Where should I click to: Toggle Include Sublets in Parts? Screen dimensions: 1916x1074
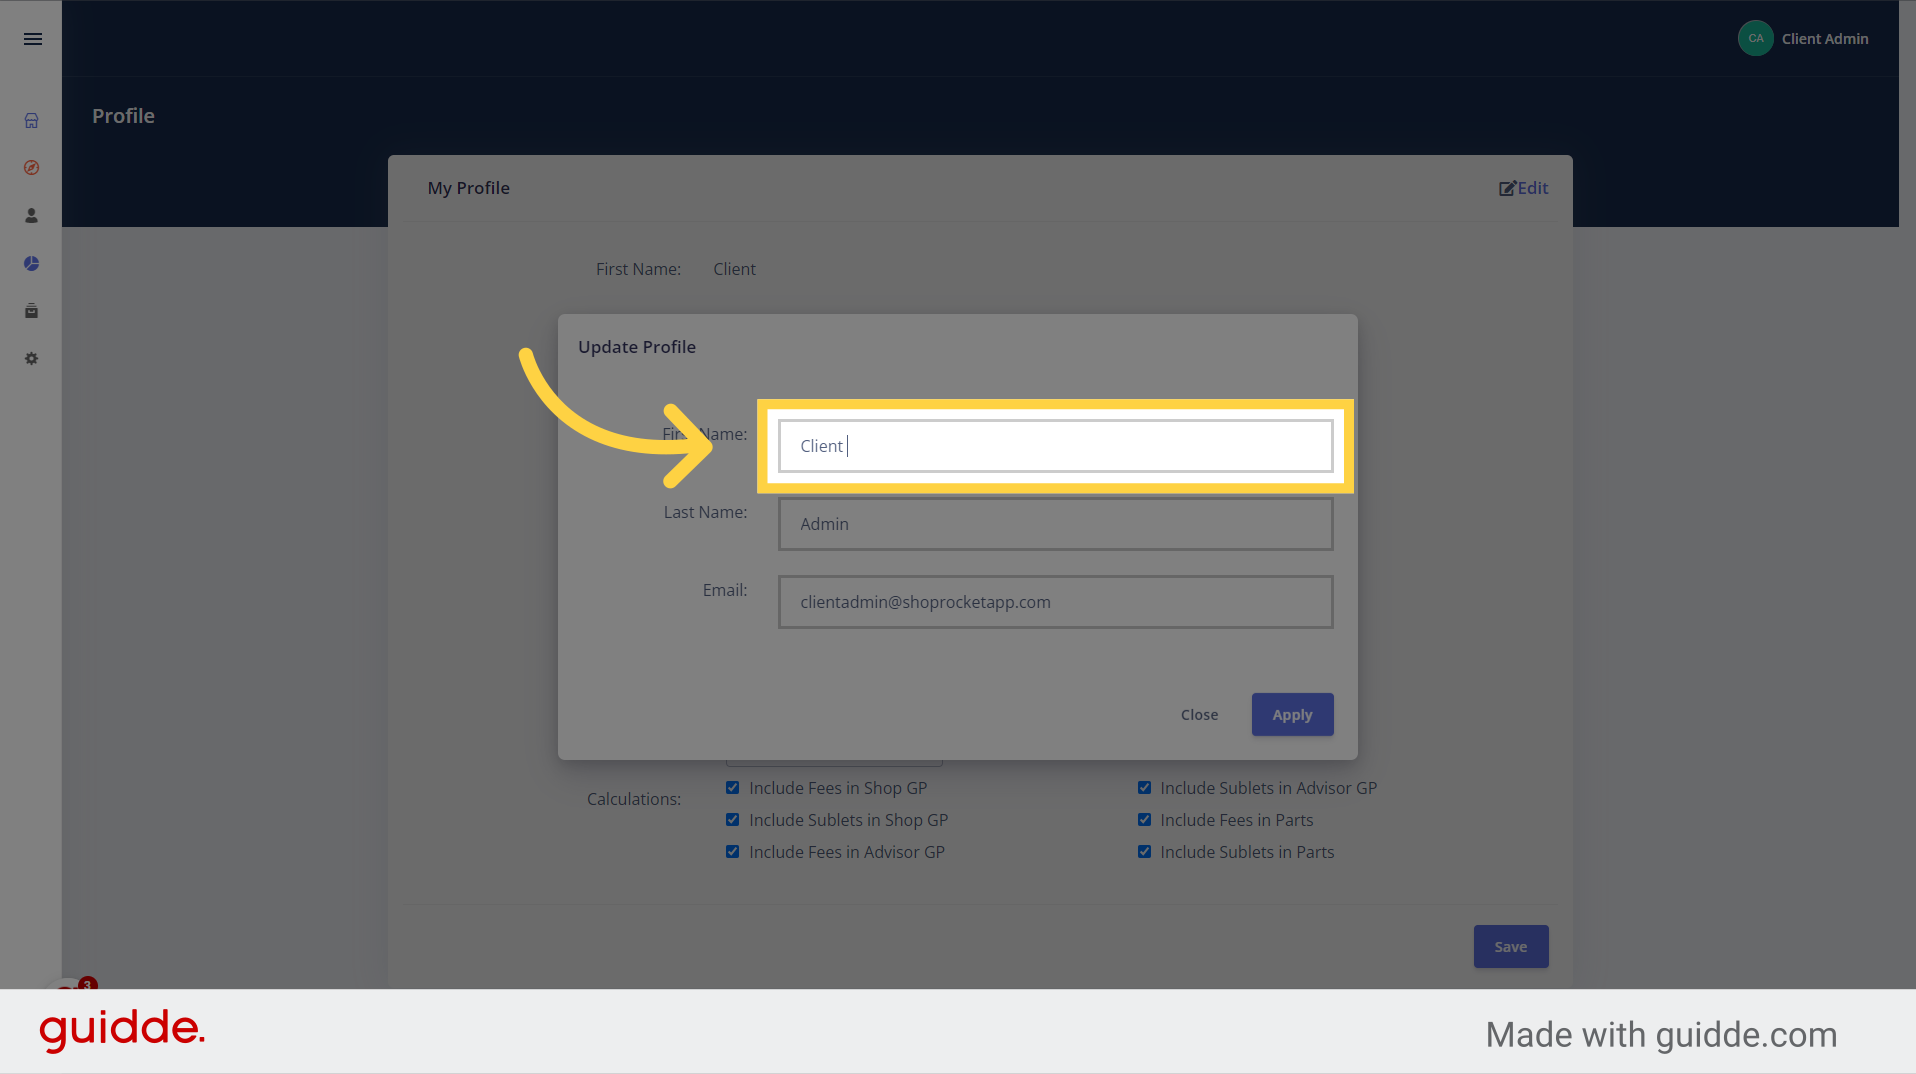coord(1144,852)
